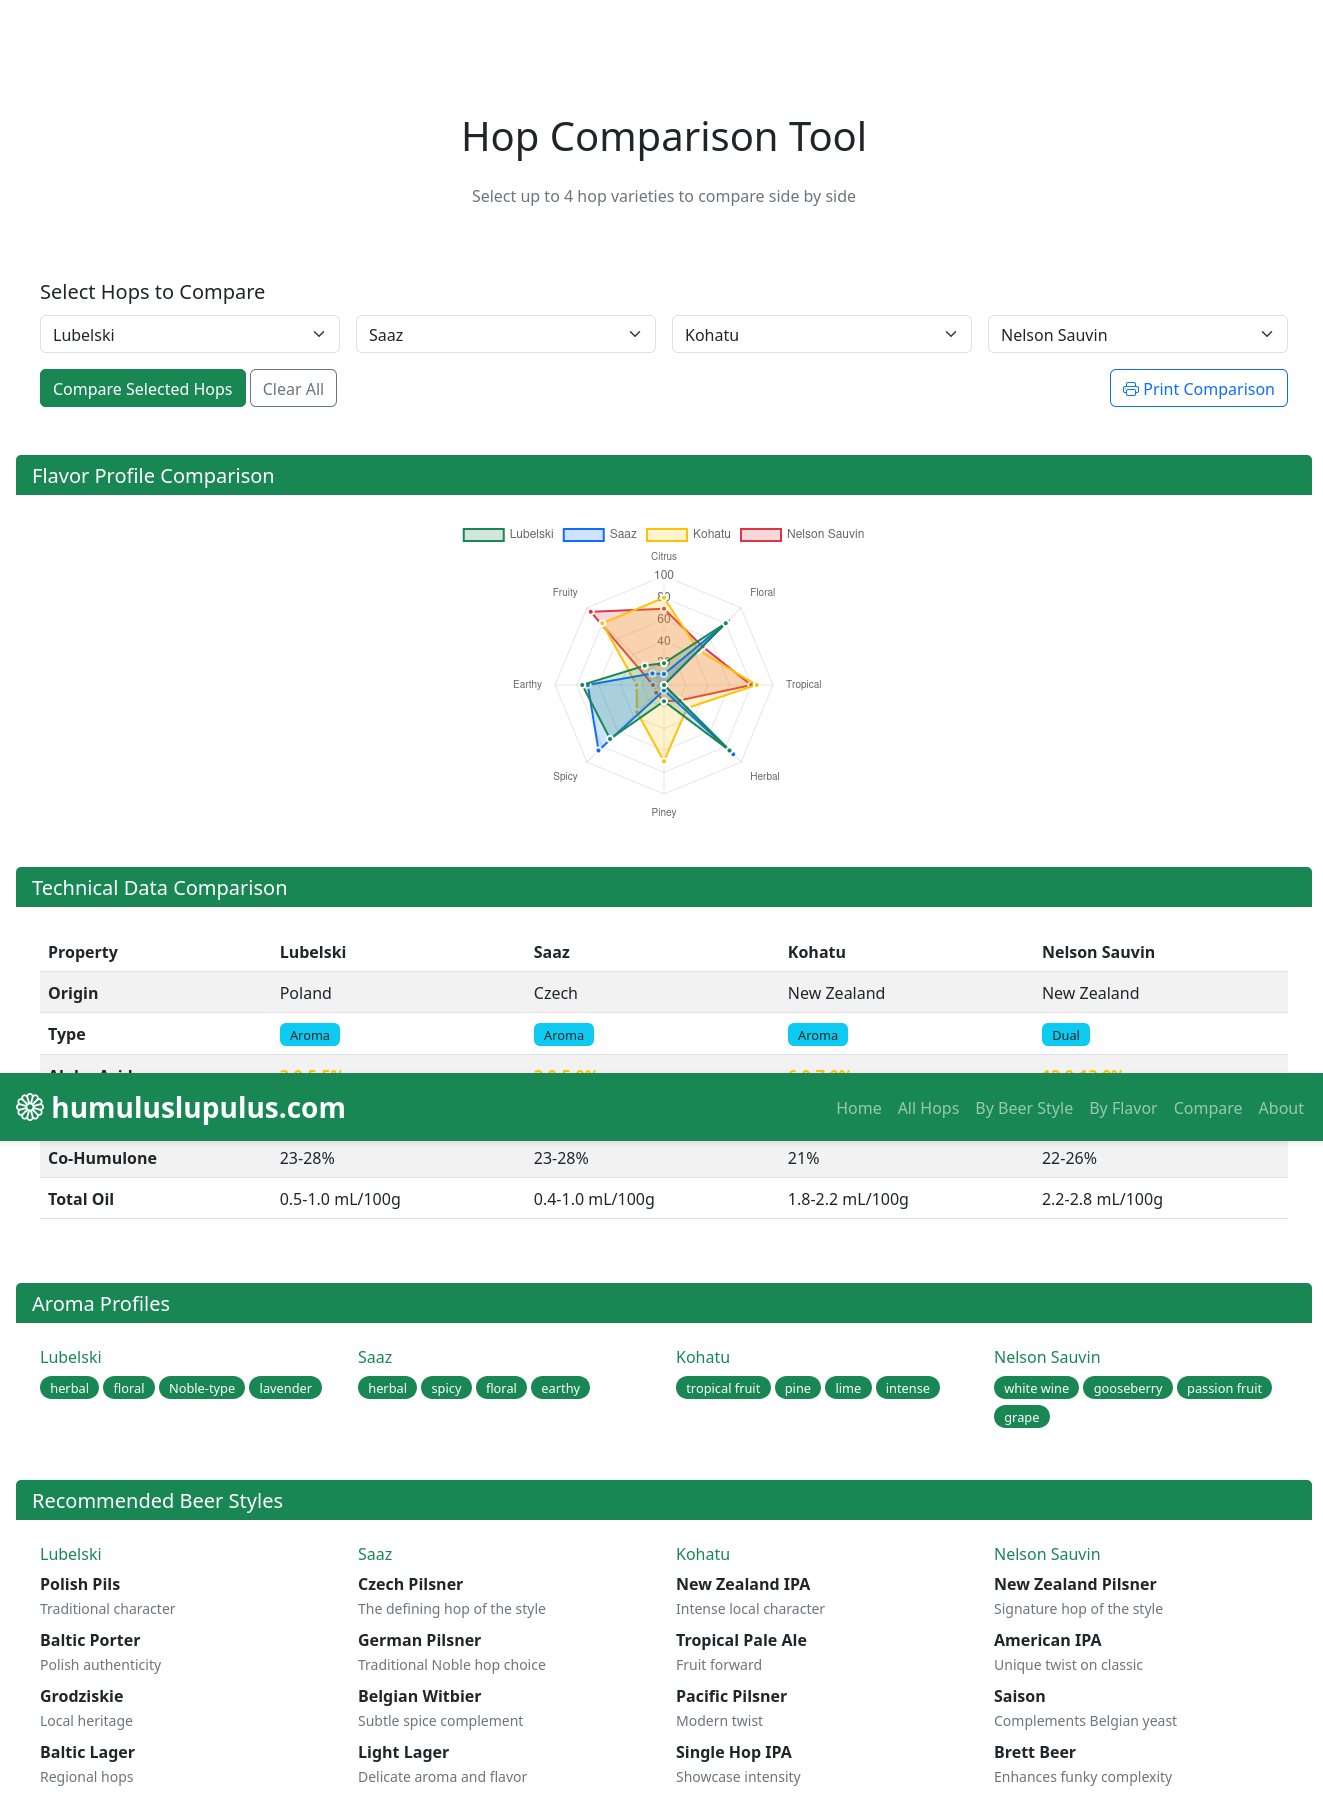Open the By Beer Style nav item
This screenshot has width=1323, height=1809.
click(1024, 1108)
